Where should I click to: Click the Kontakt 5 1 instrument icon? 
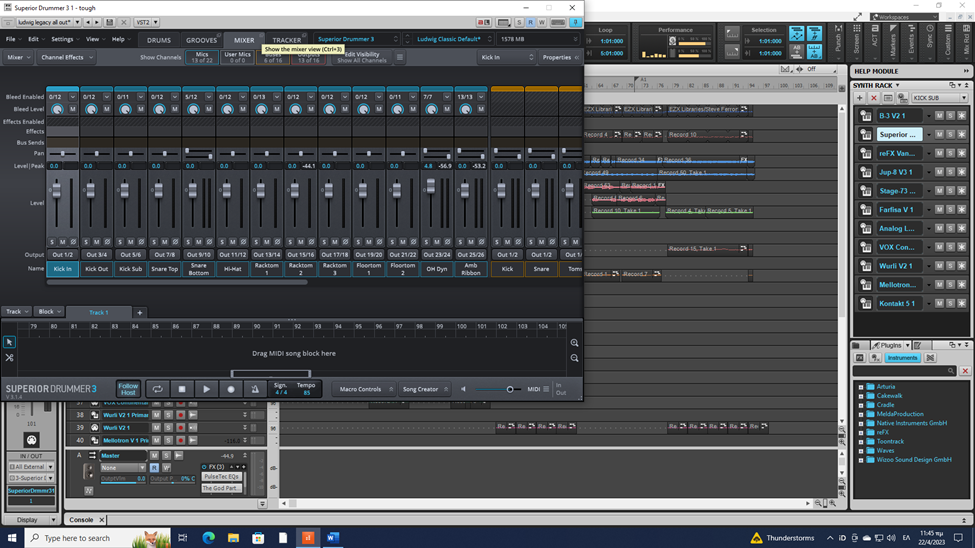(x=866, y=304)
